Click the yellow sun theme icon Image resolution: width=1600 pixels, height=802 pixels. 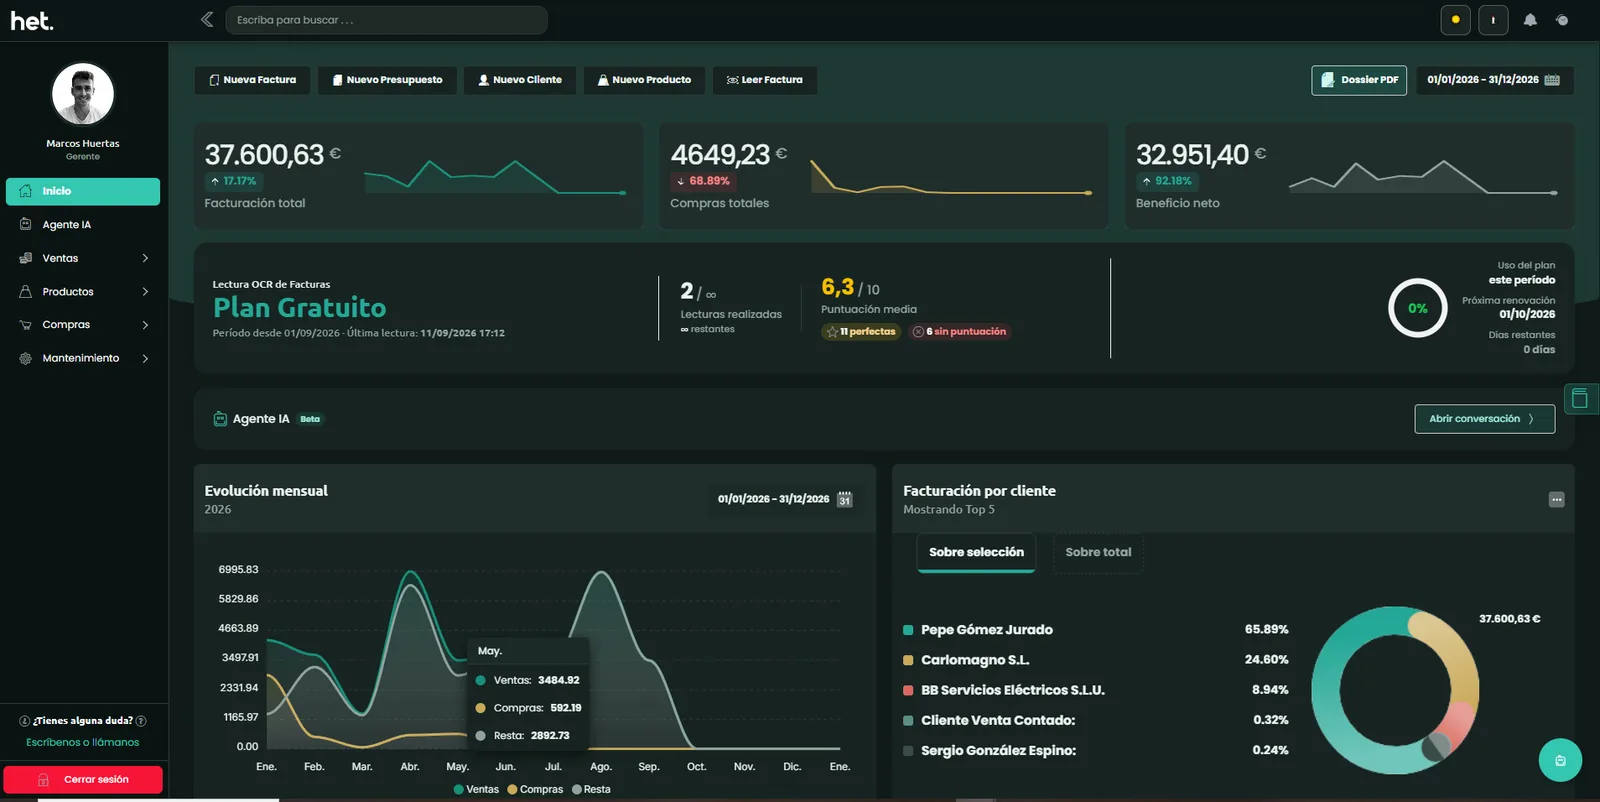(1455, 20)
